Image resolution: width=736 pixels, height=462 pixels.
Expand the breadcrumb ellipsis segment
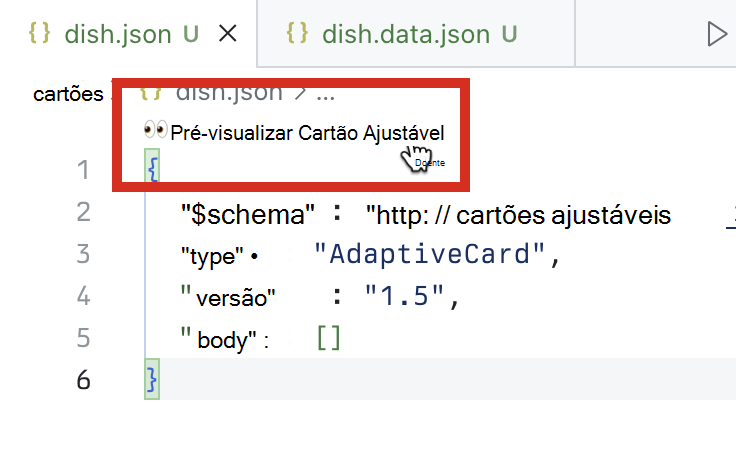(325, 96)
